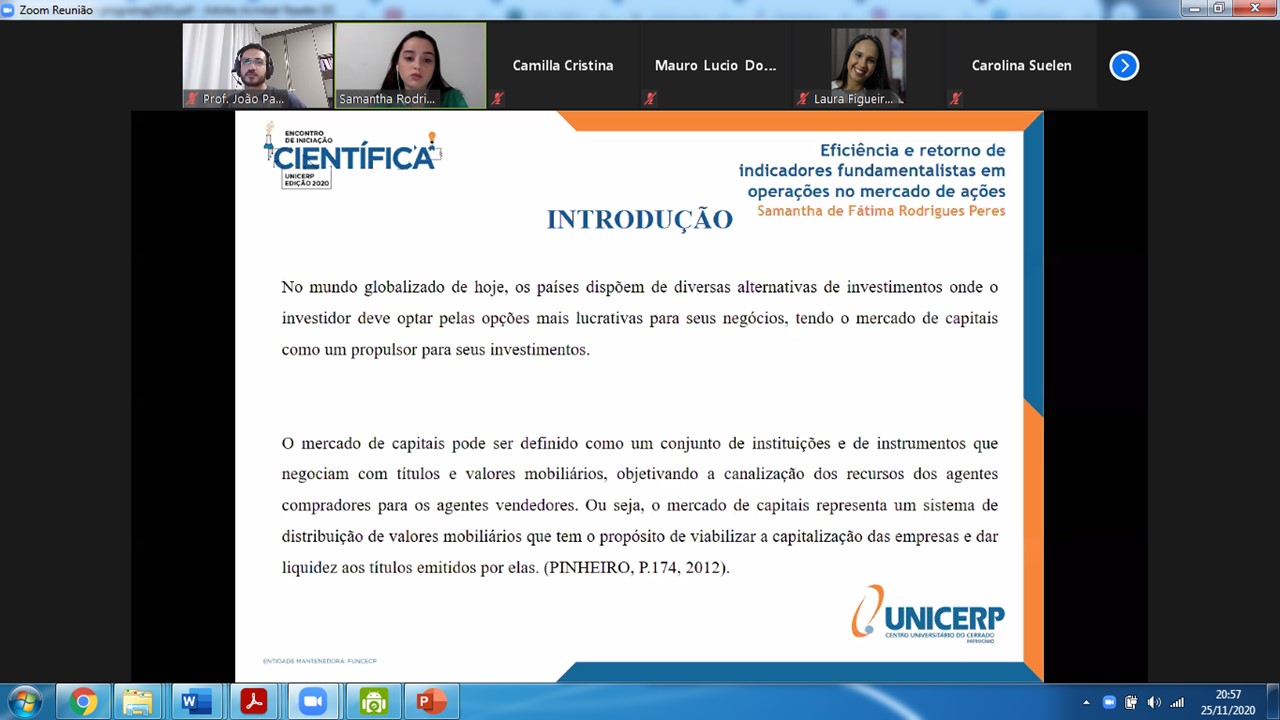Open Windows Explorer folder icon in taskbar
The image size is (1280, 720).
click(138, 702)
